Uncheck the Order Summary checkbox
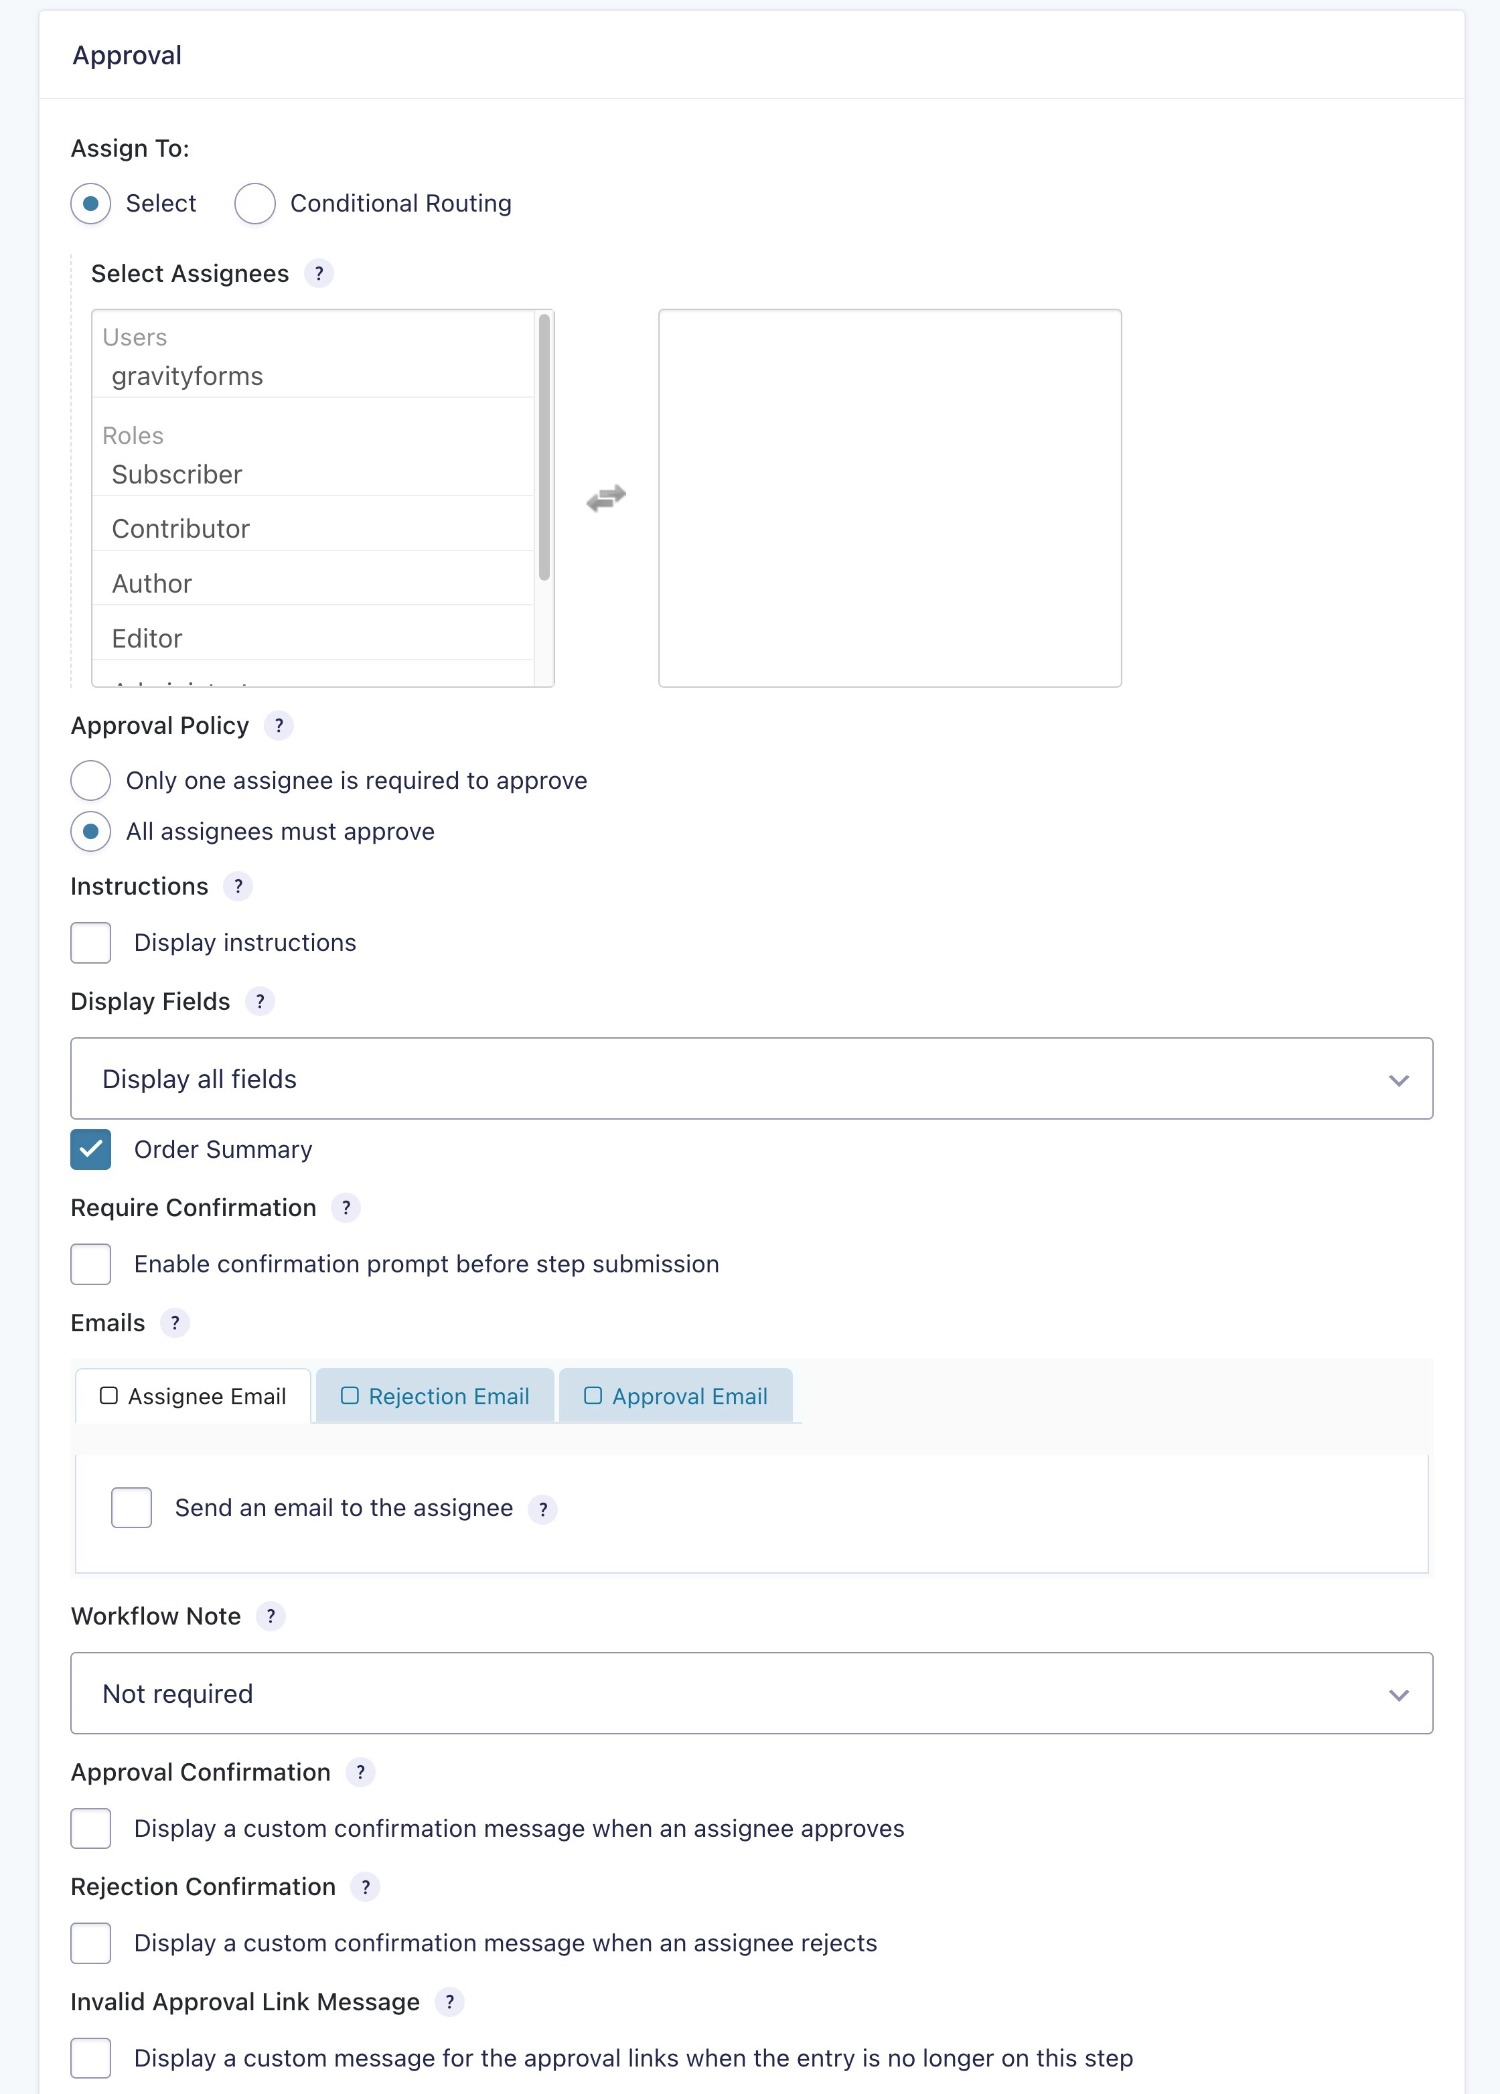Image resolution: width=1500 pixels, height=2094 pixels. tap(91, 1150)
